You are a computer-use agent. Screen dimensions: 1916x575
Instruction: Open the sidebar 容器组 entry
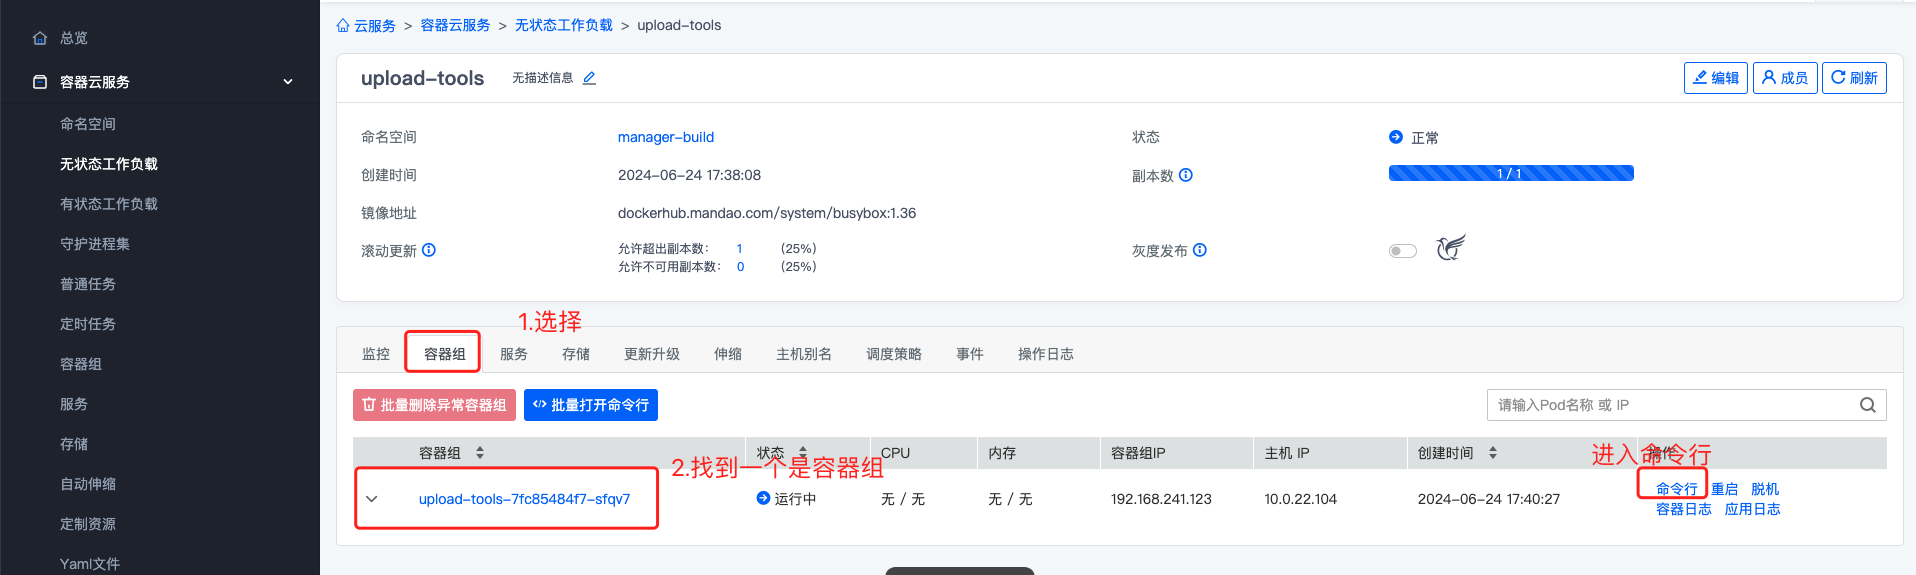point(81,364)
